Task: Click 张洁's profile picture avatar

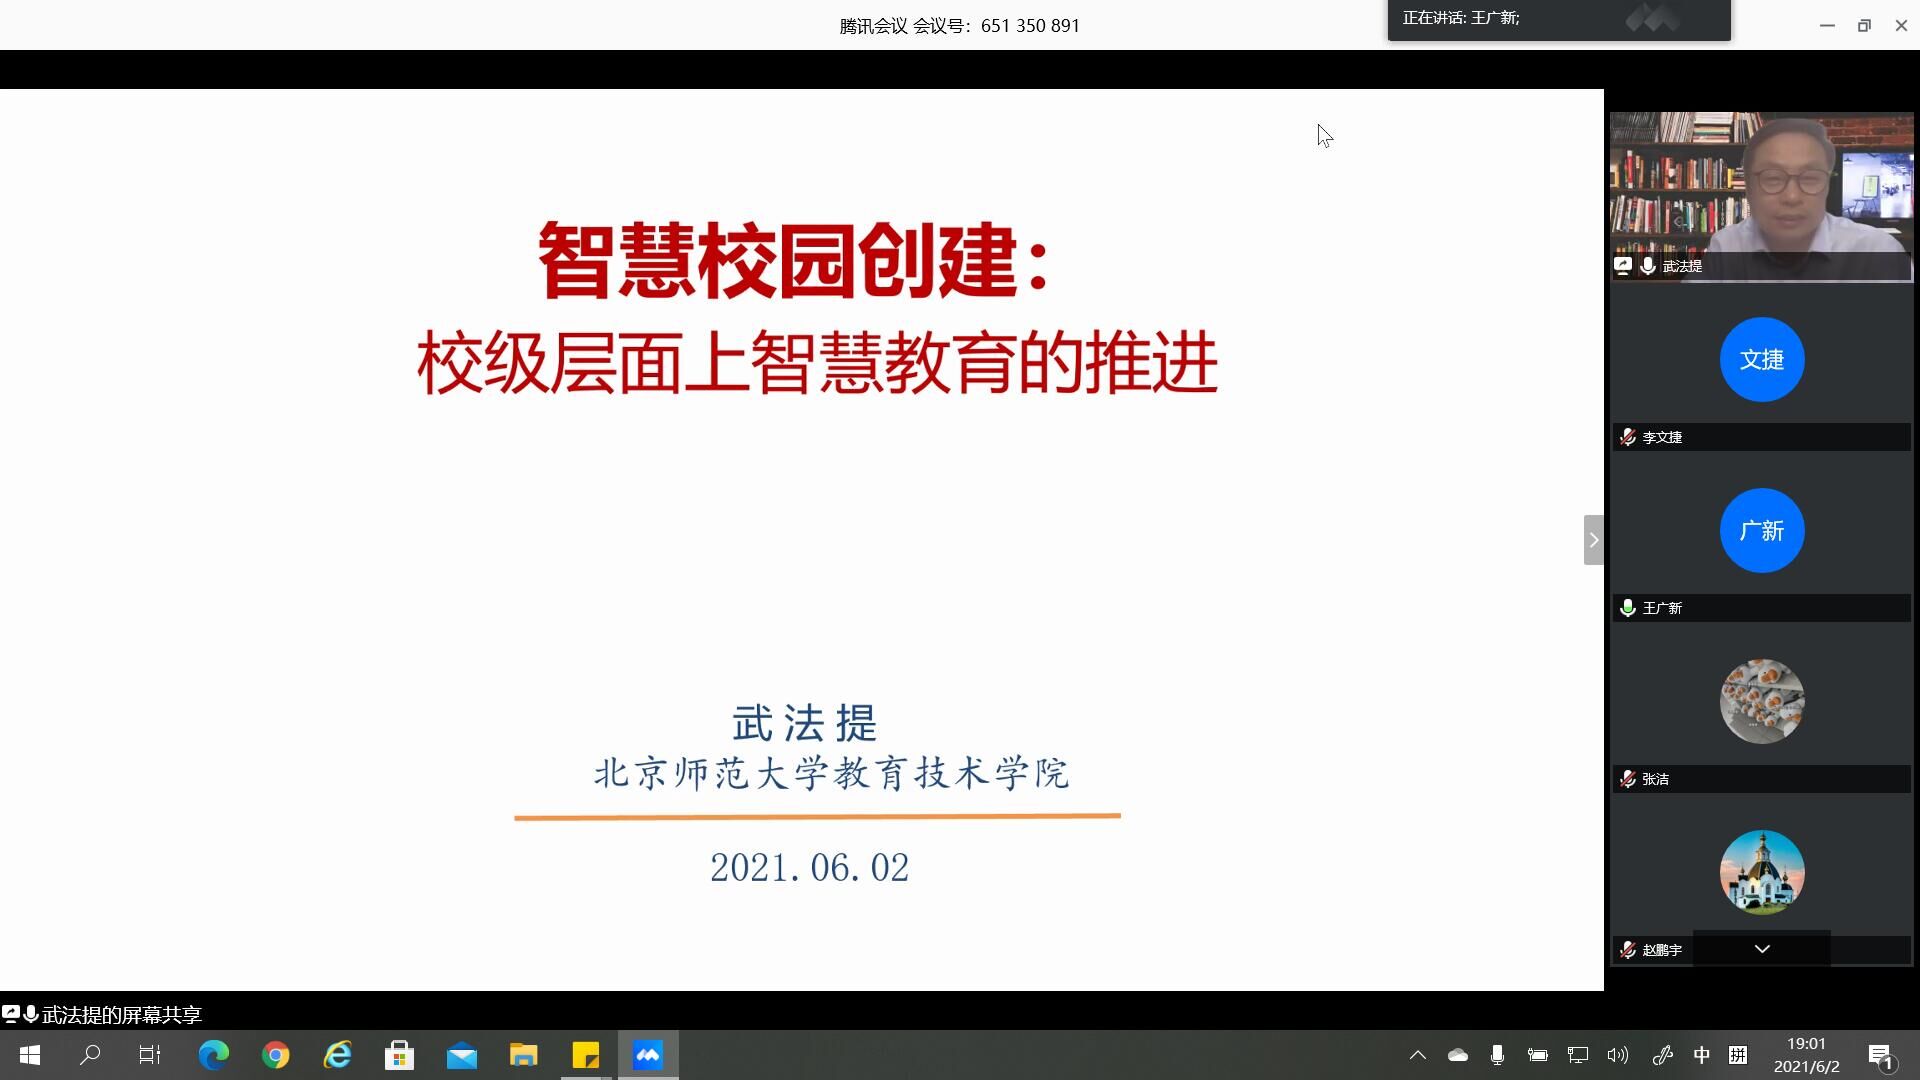Action: [1762, 701]
